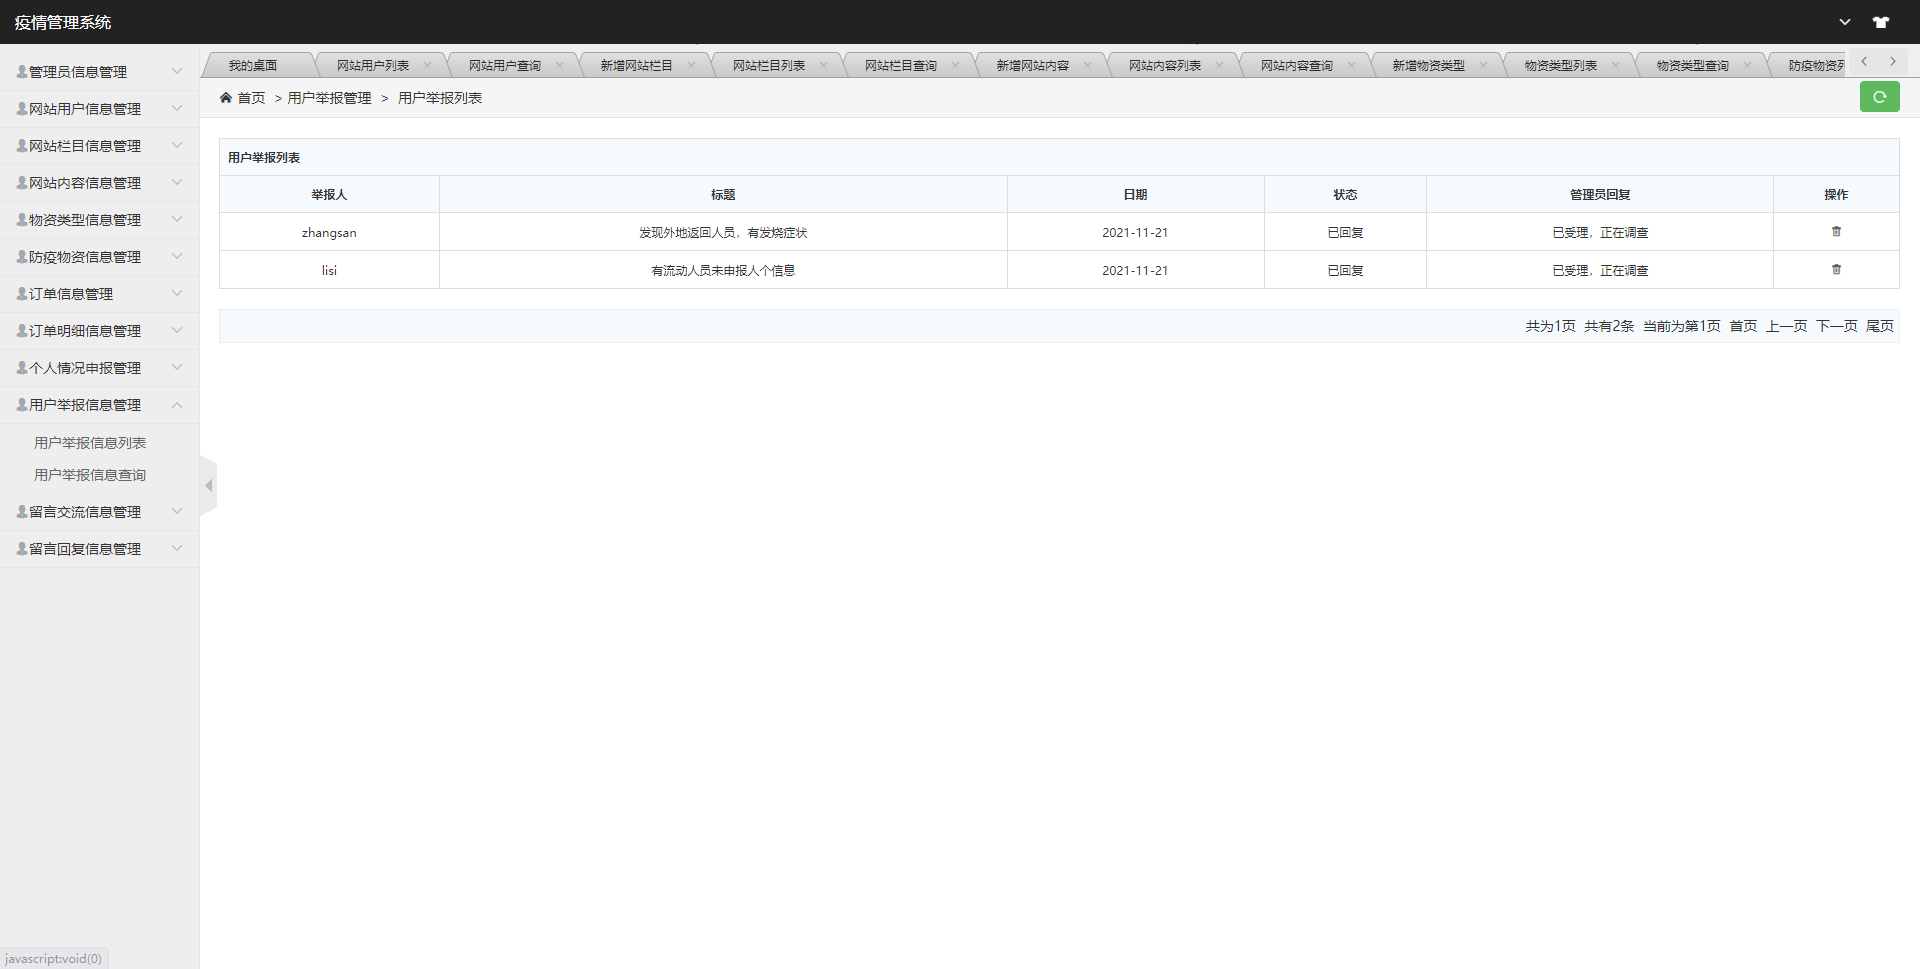The height and width of the screenshot is (969, 1920).
Task: Close the 网站用户列表 tab
Action: [427, 65]
